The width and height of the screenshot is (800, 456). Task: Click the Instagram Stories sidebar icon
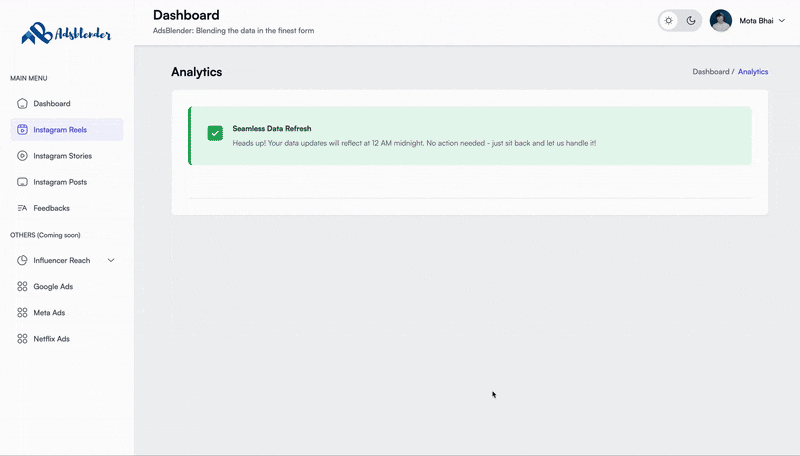pos(23,156)
